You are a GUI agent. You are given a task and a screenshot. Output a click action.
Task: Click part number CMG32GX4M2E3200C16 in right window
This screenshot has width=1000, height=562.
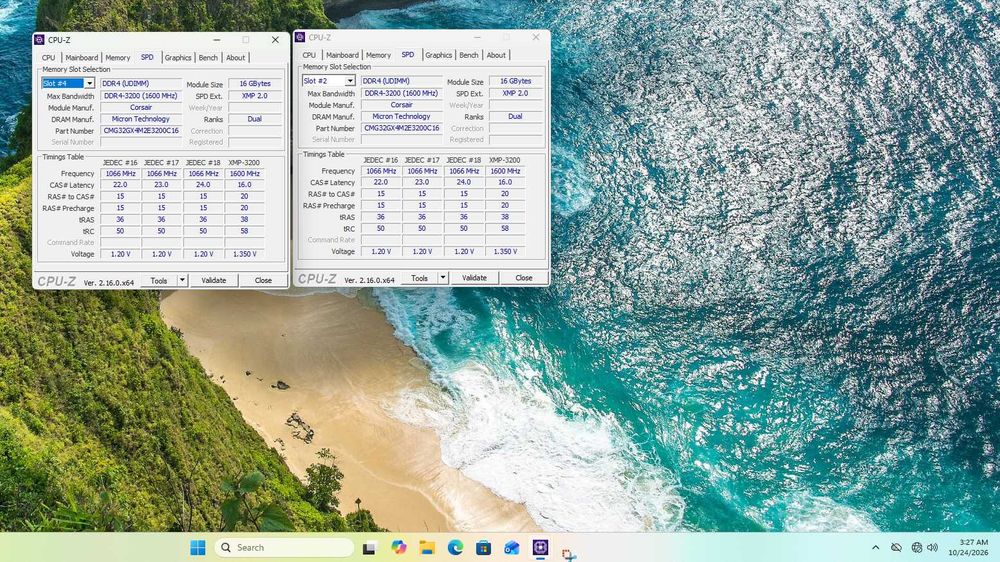click(402, 128)
